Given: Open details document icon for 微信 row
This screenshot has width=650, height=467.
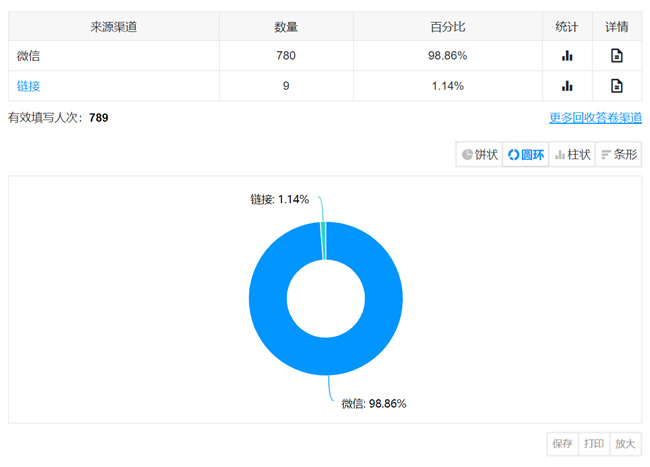Looking at the screenshot, I should 617,56.
